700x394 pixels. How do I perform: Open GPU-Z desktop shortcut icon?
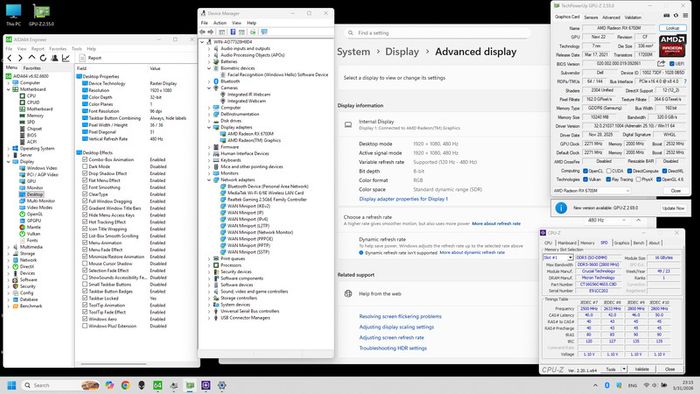point(41,15)
